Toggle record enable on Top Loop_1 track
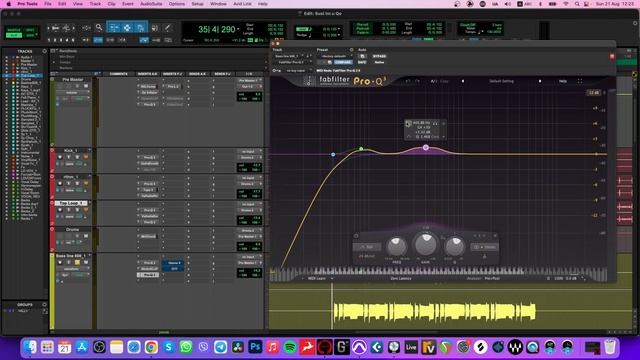The width and height of the screenshot is (640, 360). pyautogui.click(x=60, y=210)
